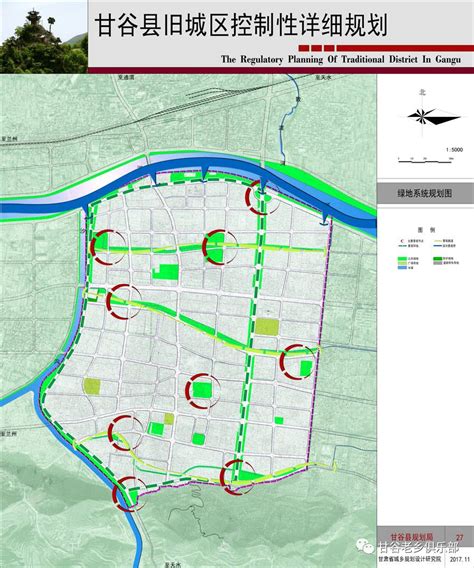The height and width of the screenshot is (568, 474).
Task: Pick the blue water legend swatch
Action: (402, 267)
